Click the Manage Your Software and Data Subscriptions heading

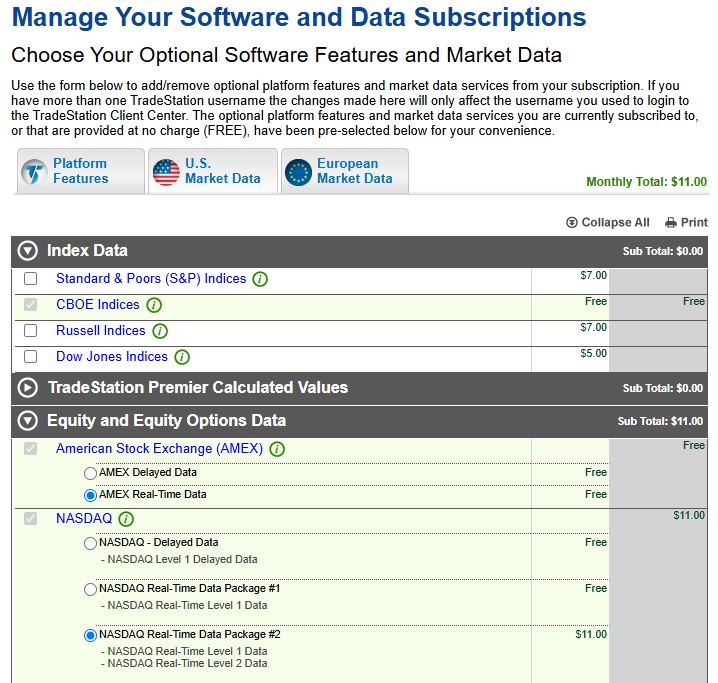point(299,17)
